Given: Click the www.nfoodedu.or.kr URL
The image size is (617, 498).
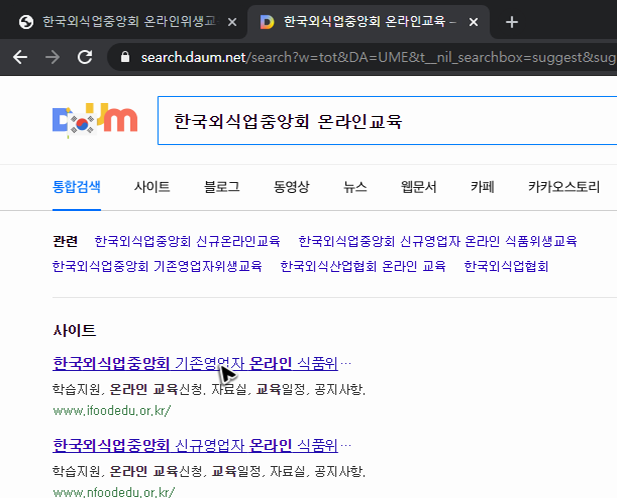Looking at the screenshot, I should pyautogui.click(x=114, y=492).
